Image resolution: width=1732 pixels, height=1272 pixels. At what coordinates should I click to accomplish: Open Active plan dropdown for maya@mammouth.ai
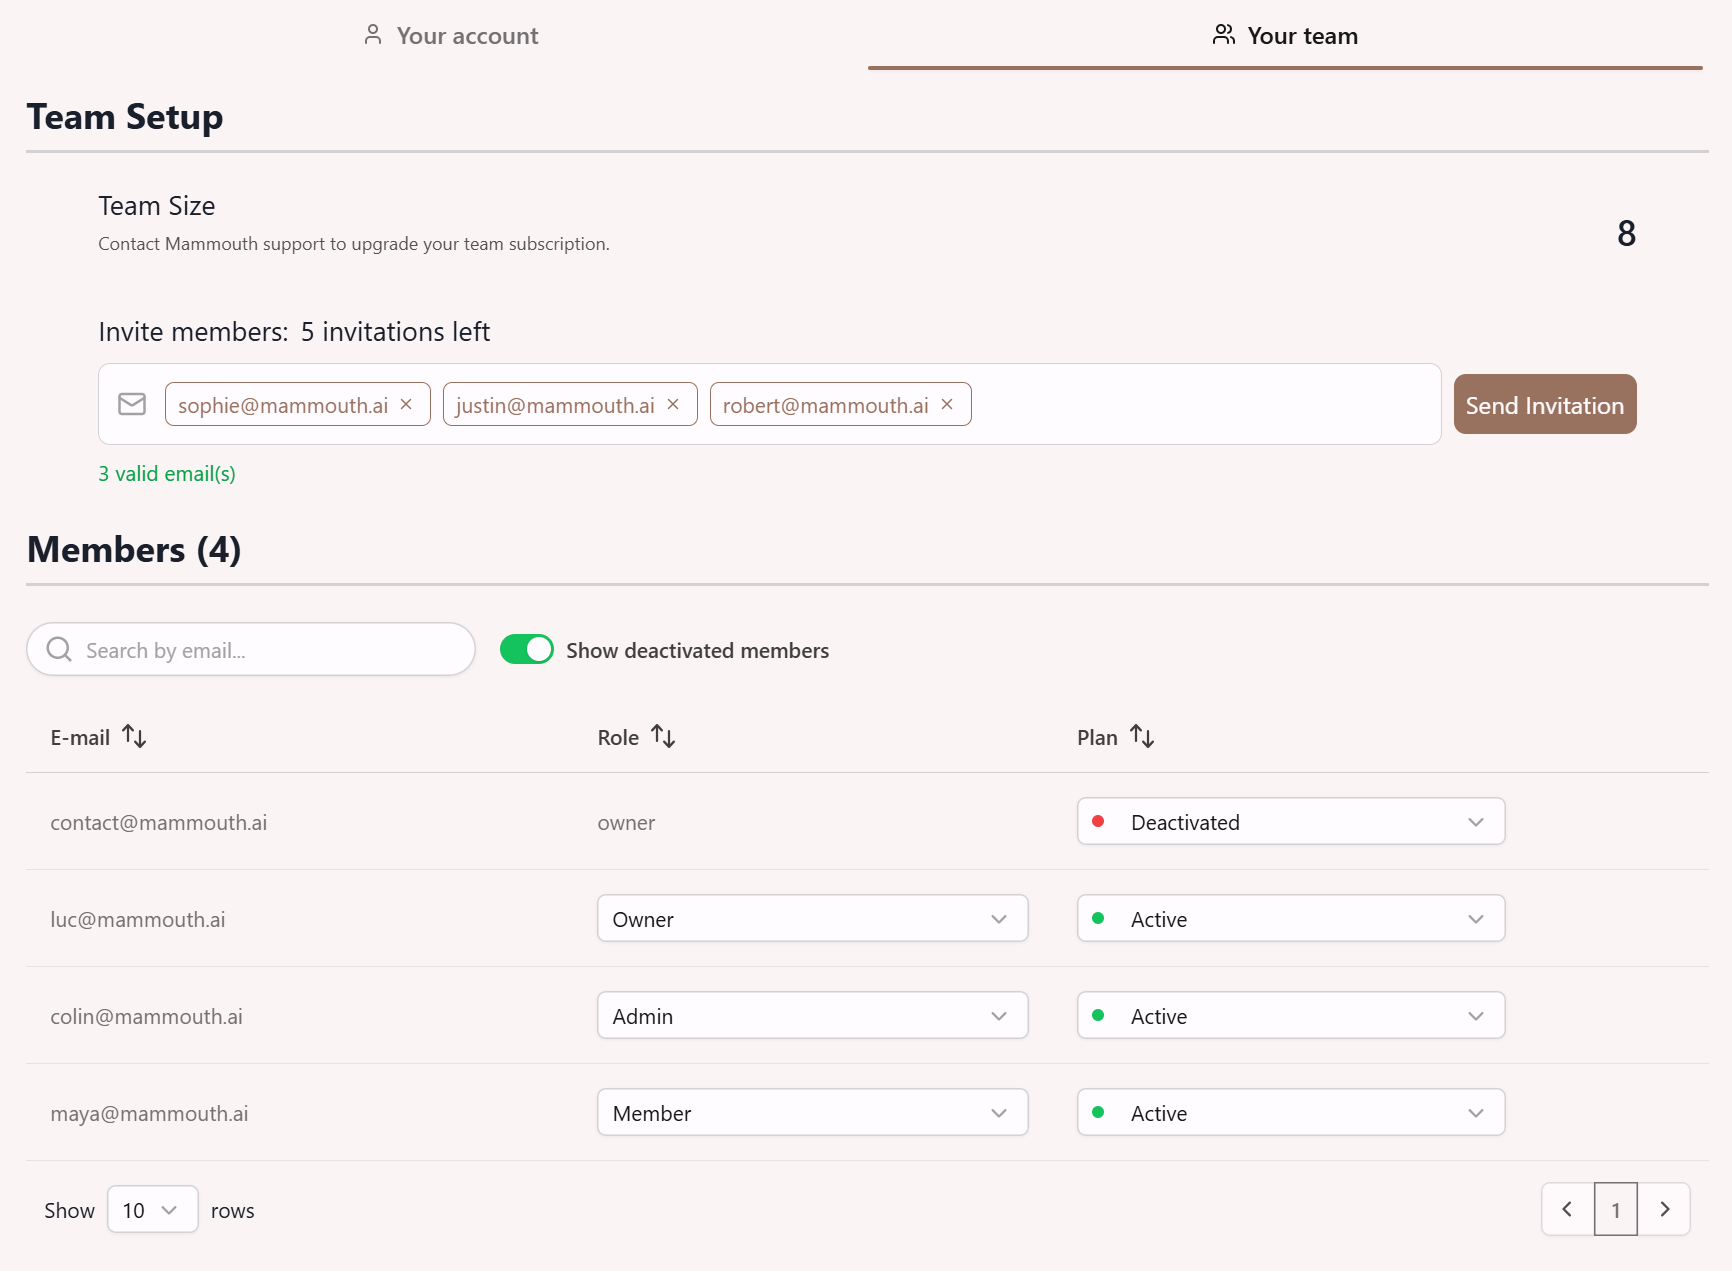pyautogui.click(x=1290, y=1113)
